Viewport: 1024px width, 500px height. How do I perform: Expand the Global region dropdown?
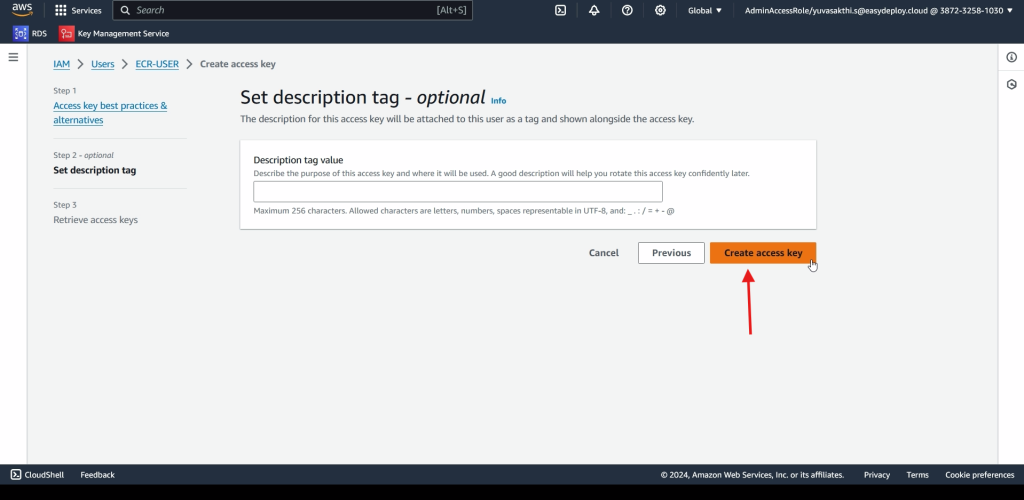point(705,10)
